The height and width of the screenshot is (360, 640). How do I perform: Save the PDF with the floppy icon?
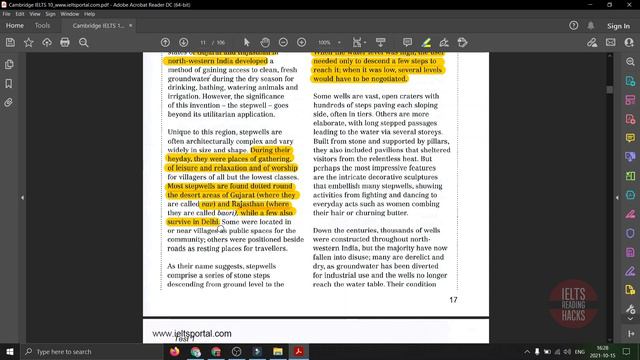click(10, 42)
